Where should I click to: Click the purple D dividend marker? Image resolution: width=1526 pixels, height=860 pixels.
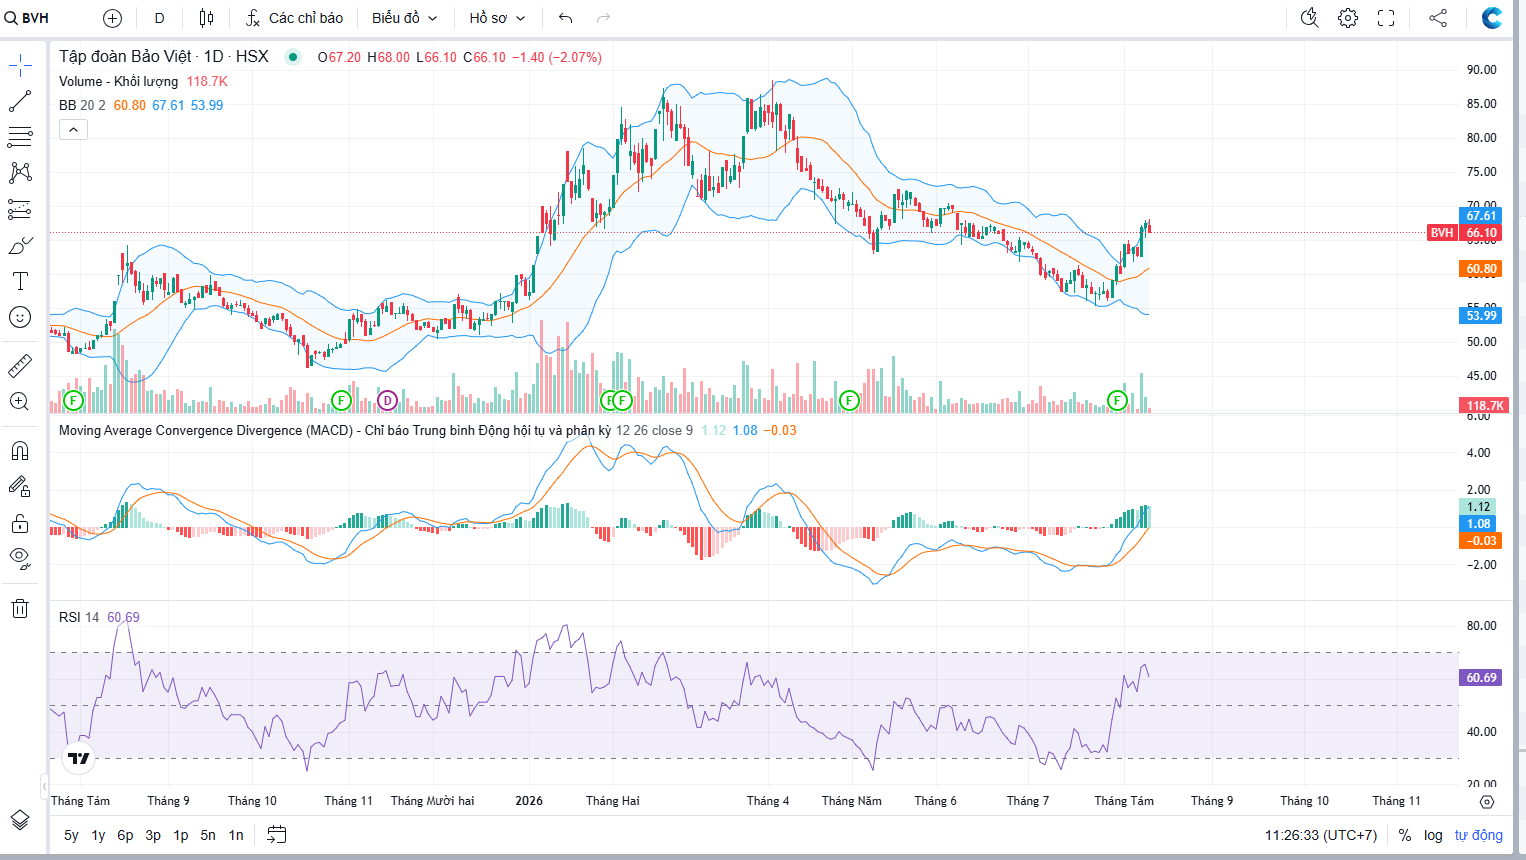387,401
